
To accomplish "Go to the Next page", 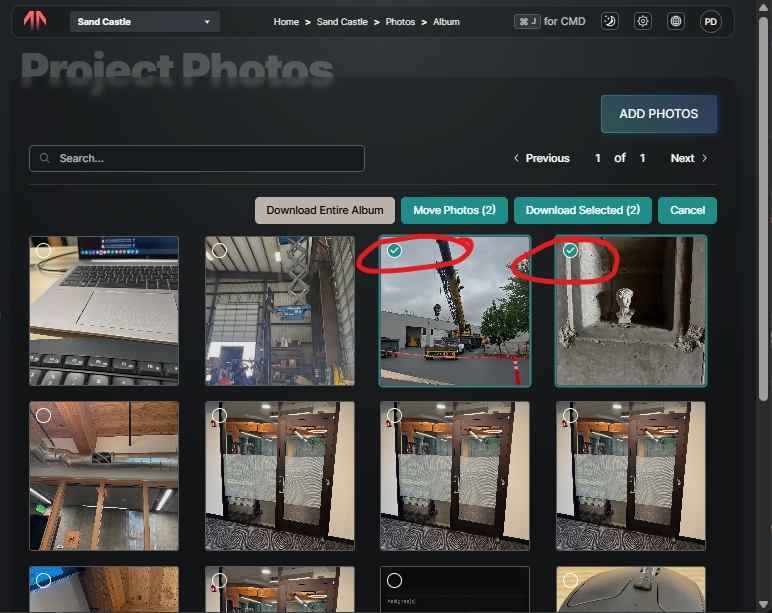I will click(x=688, y=158).
